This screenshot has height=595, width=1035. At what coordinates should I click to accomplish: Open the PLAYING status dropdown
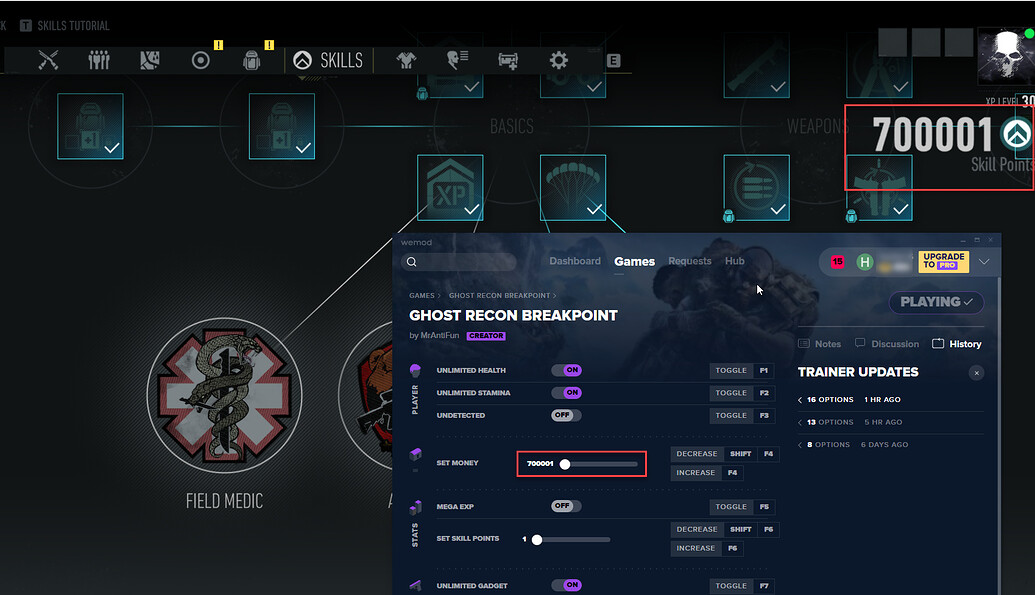pos(936,302)
